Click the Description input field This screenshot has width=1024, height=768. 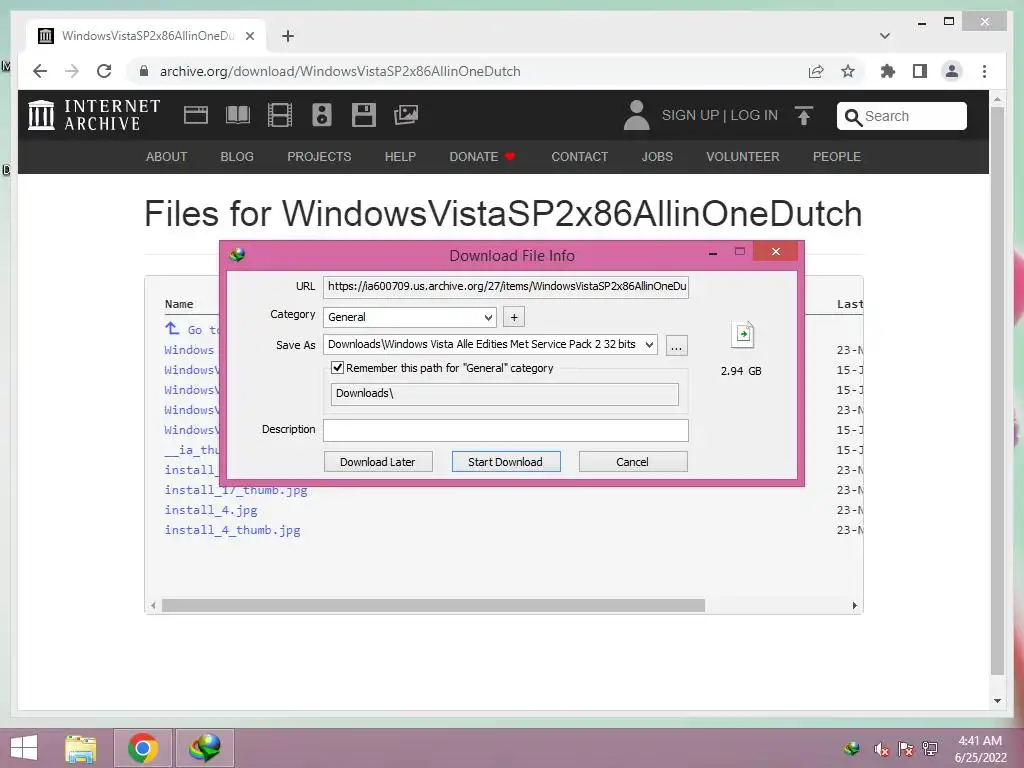click(506, 430)
